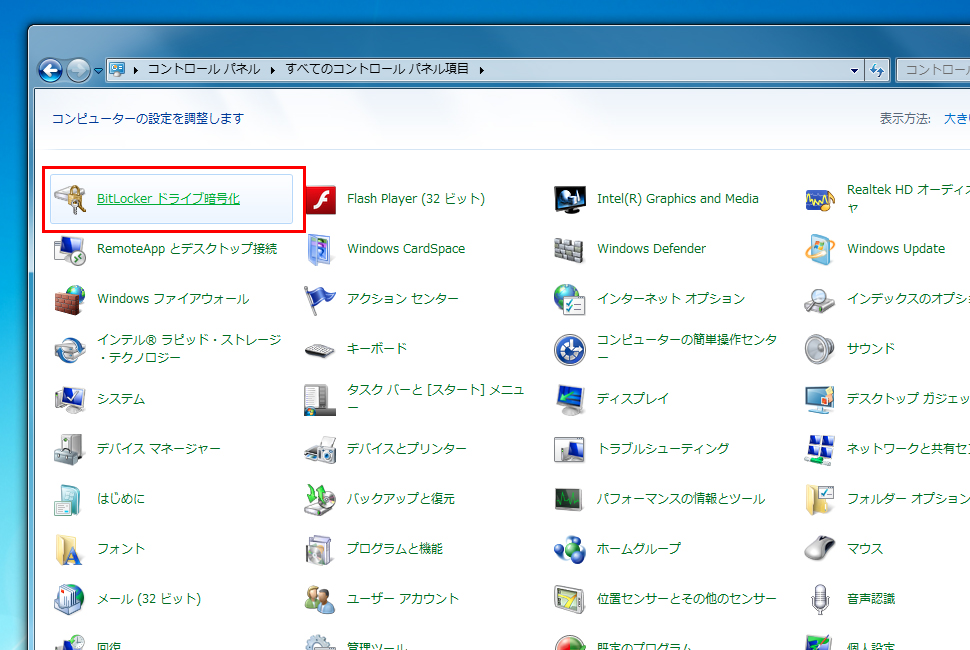Select コントロール パネル breadcrumb segment
The width and height of the screenshot is (970, 650).
pos(204,69)
